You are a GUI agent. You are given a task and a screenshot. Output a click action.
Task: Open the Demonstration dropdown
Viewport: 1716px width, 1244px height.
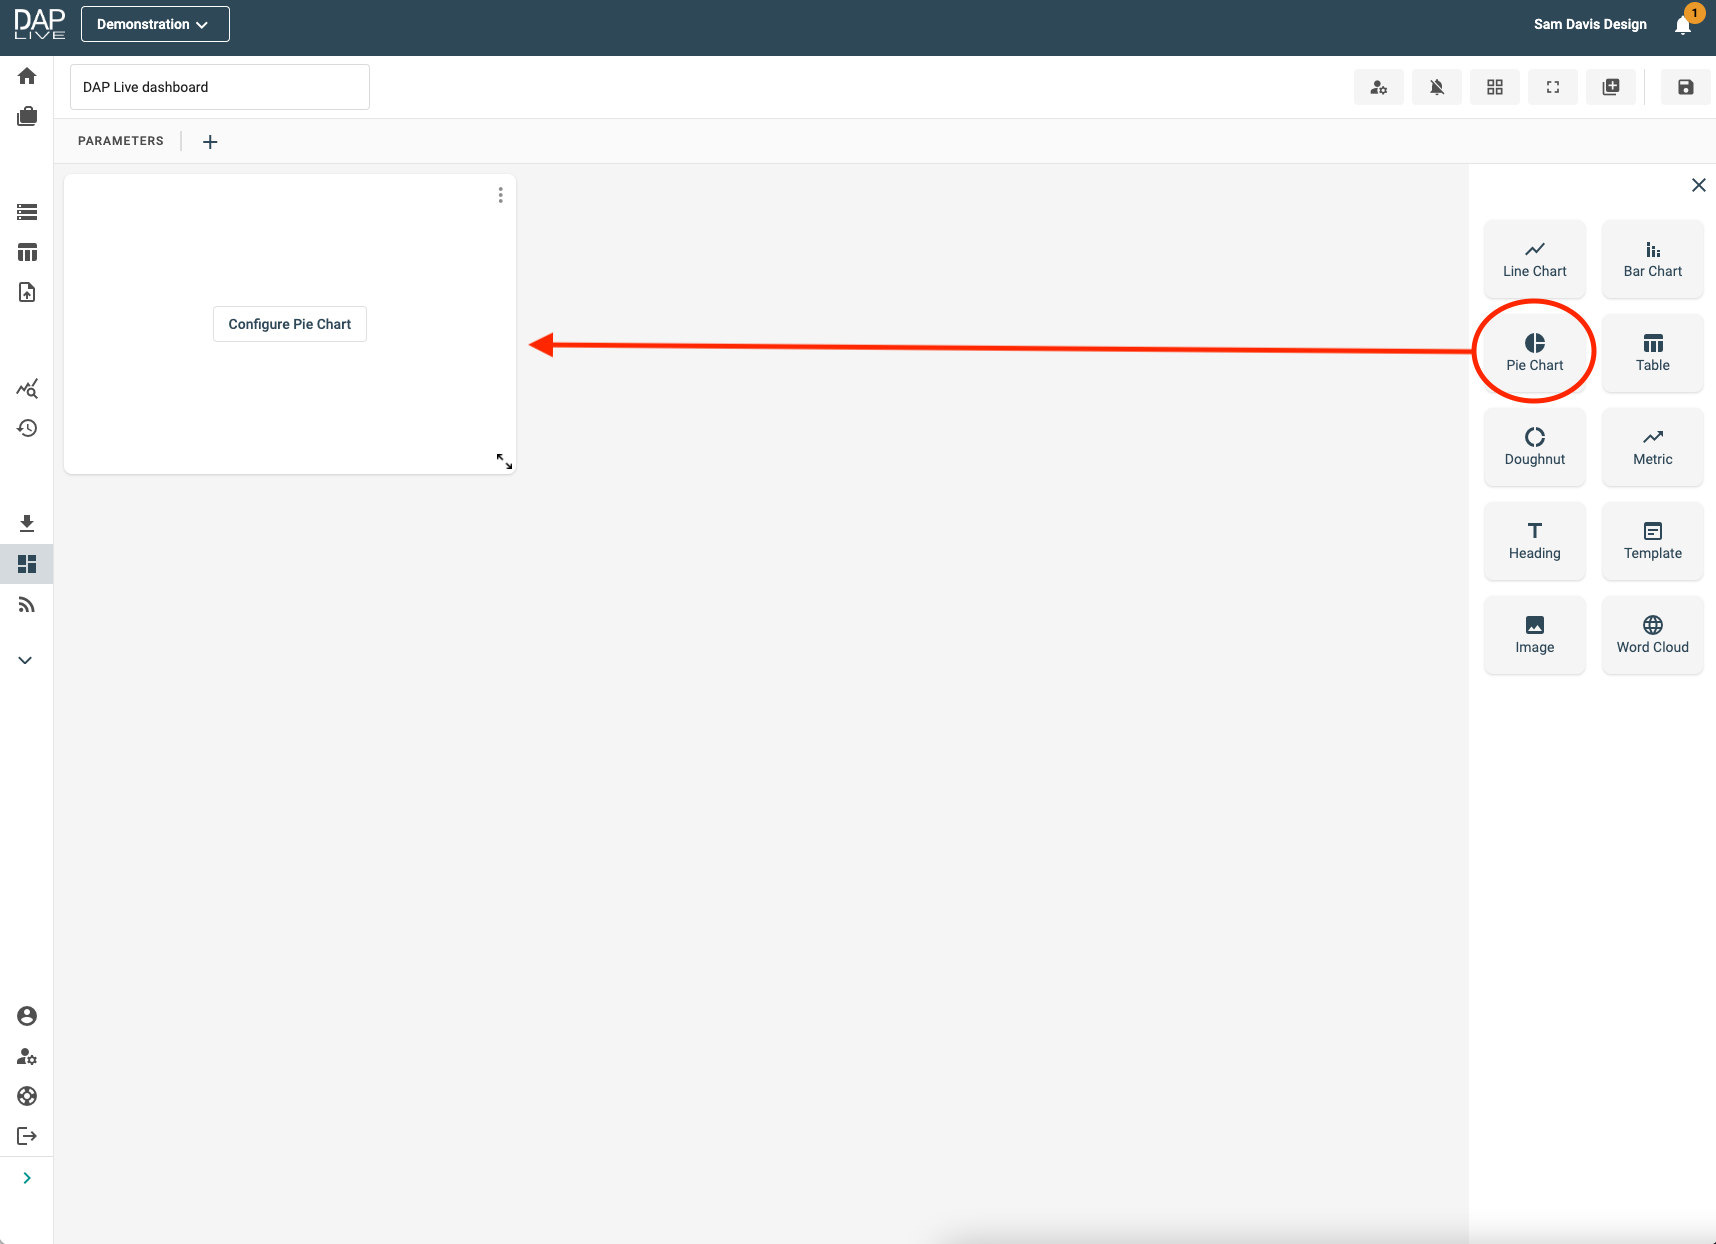click(x=155, y=24)
